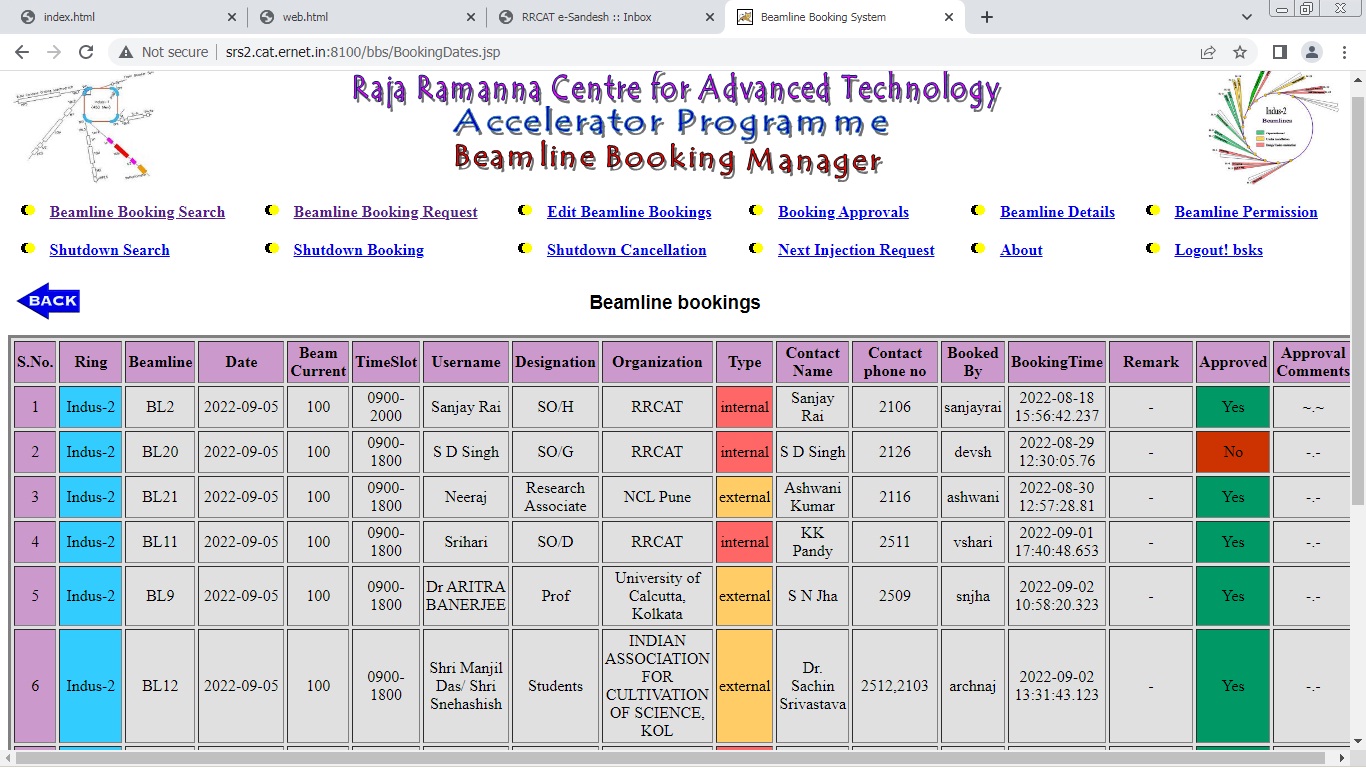Click the accelerator layout diagram at top left
The image size is (1366, 768).
point(85,128)
